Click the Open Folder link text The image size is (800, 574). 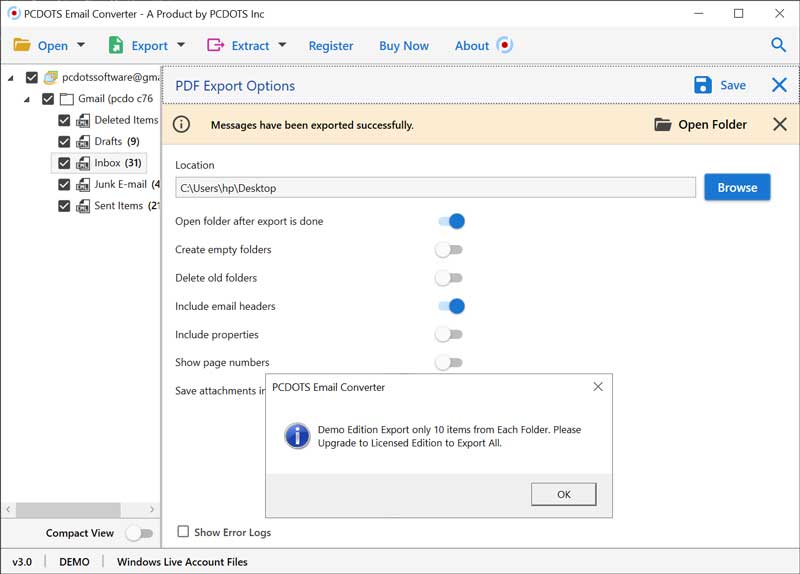712,124
